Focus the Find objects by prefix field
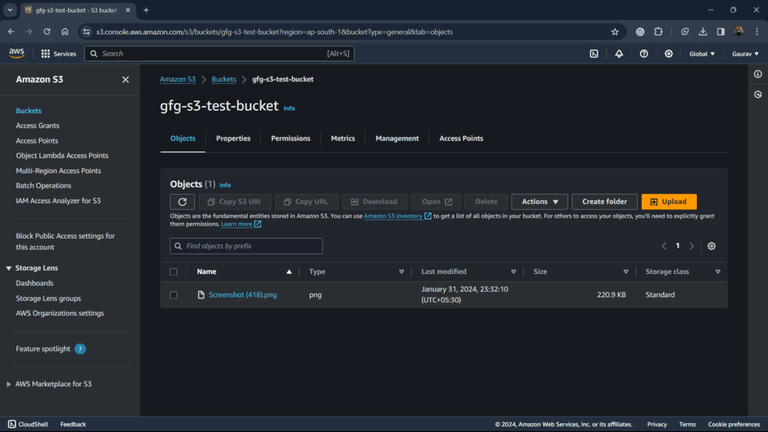This screenshot has height=432, width=768. (246, 246)
